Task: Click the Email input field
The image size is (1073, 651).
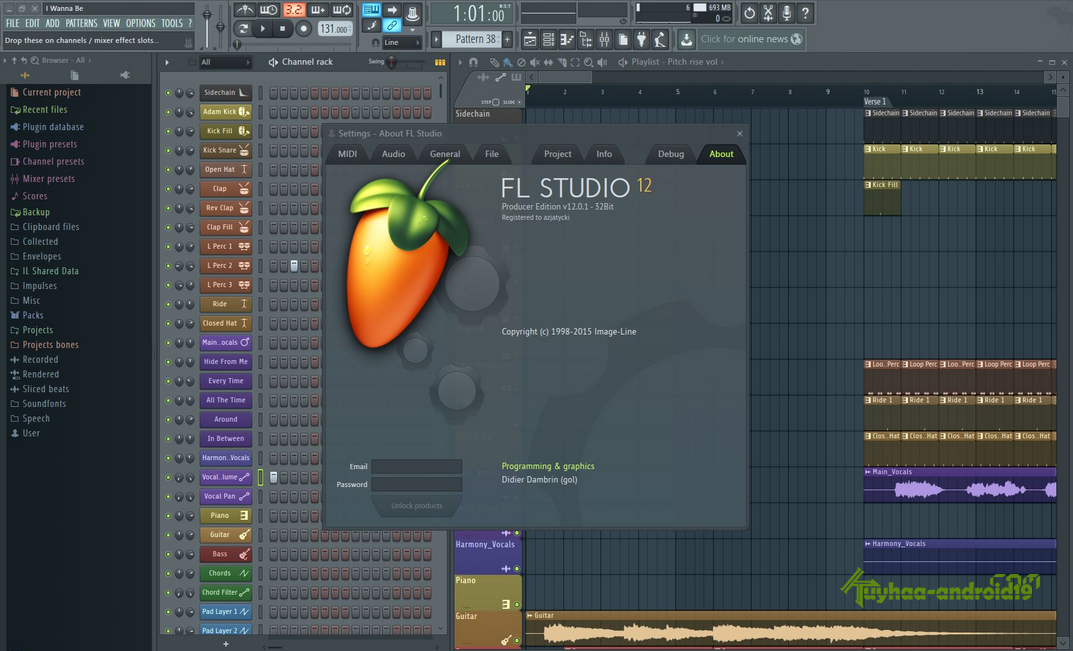Action: pos(416,466)
